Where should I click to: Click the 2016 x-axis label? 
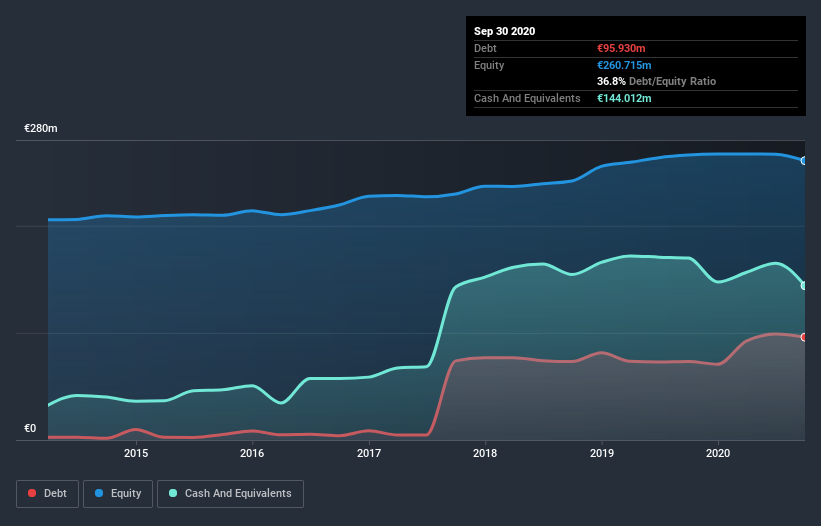(x=252, y=453)
